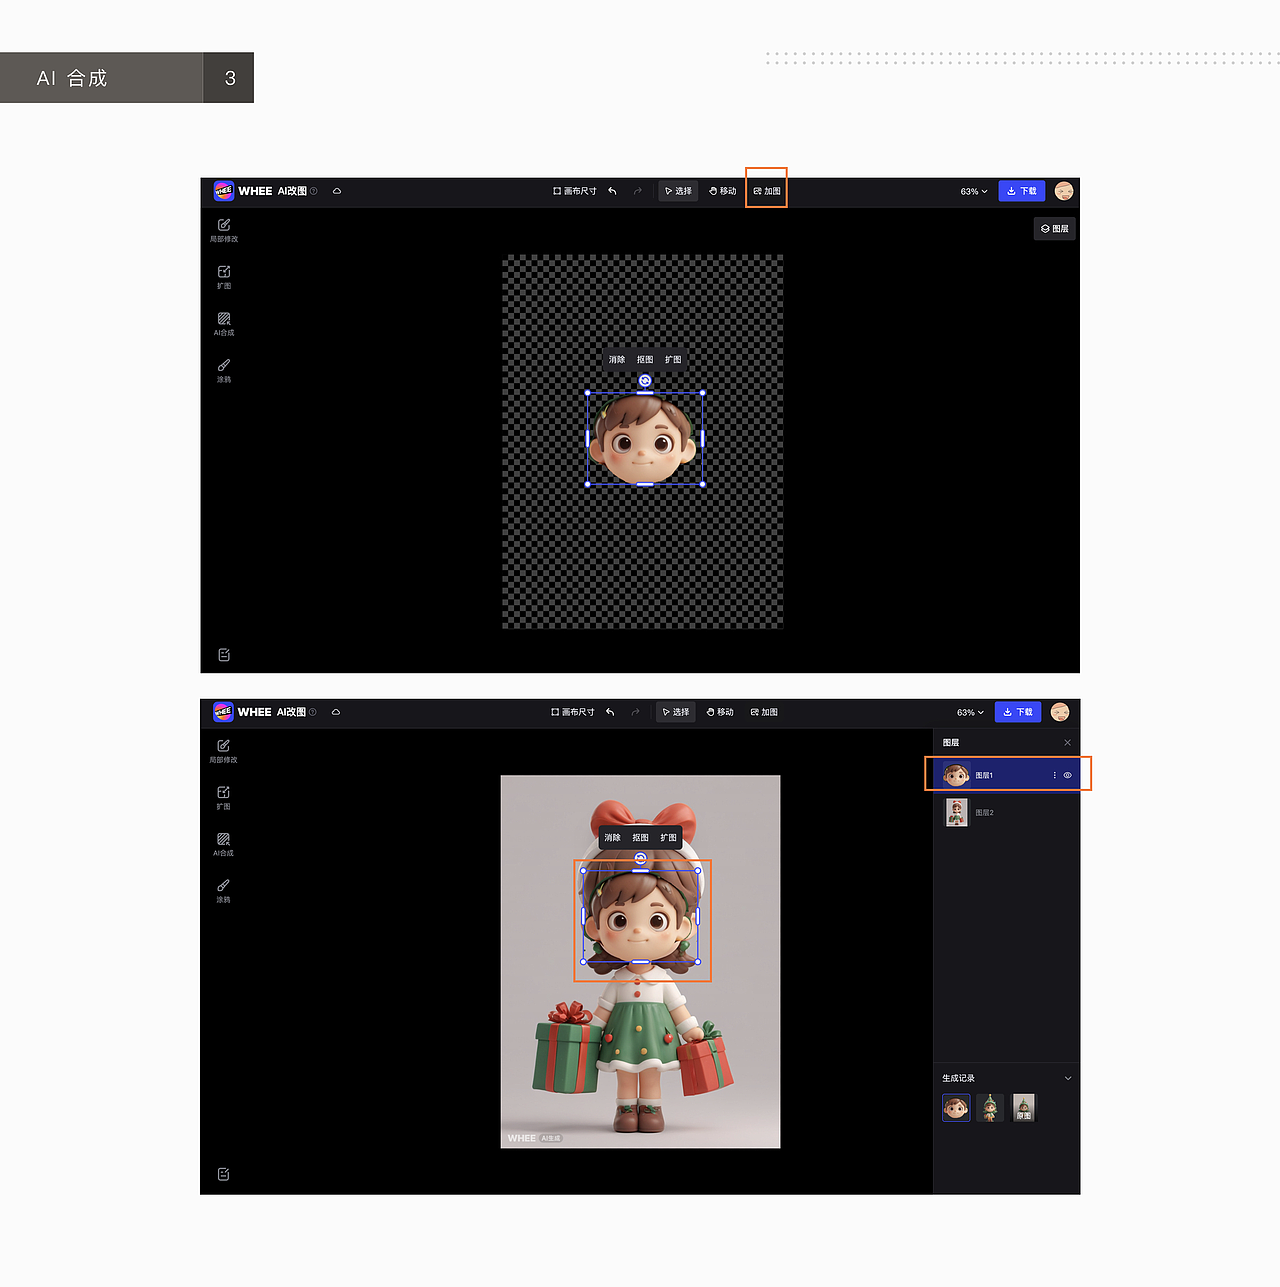The width and height of the screenshot is (1280, 1287).
Task: Click 图层2 girl thumbnail
Action: pyautogui.click(x=957, y=812)
